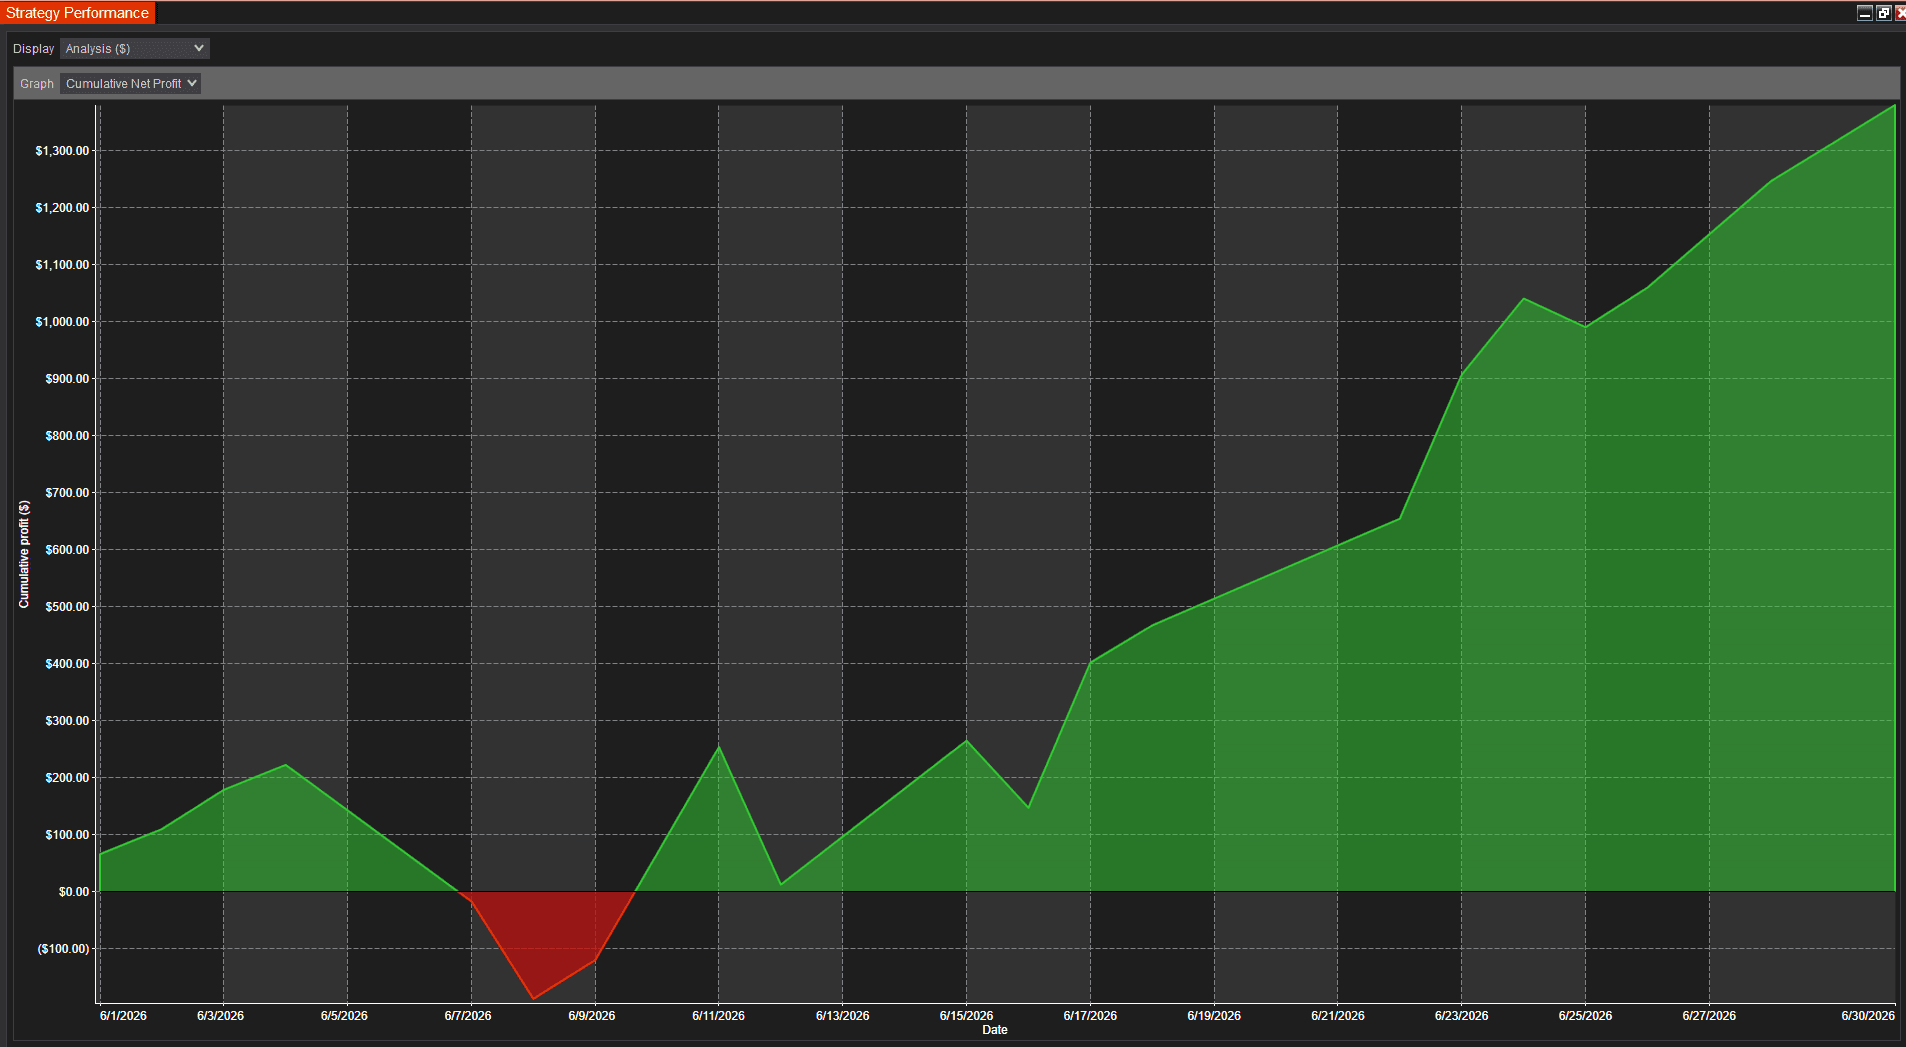Click the 6/15/2026 date axis label
The image size is (1906, 1047).
[x=966, y=1015]
